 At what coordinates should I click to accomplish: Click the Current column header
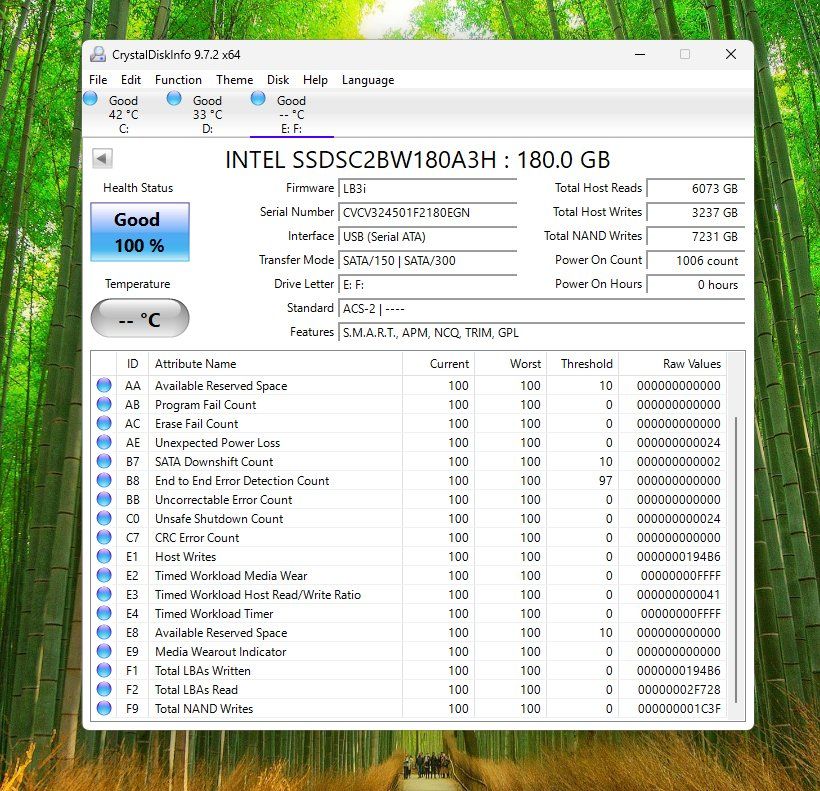click(x=438, y=364)
